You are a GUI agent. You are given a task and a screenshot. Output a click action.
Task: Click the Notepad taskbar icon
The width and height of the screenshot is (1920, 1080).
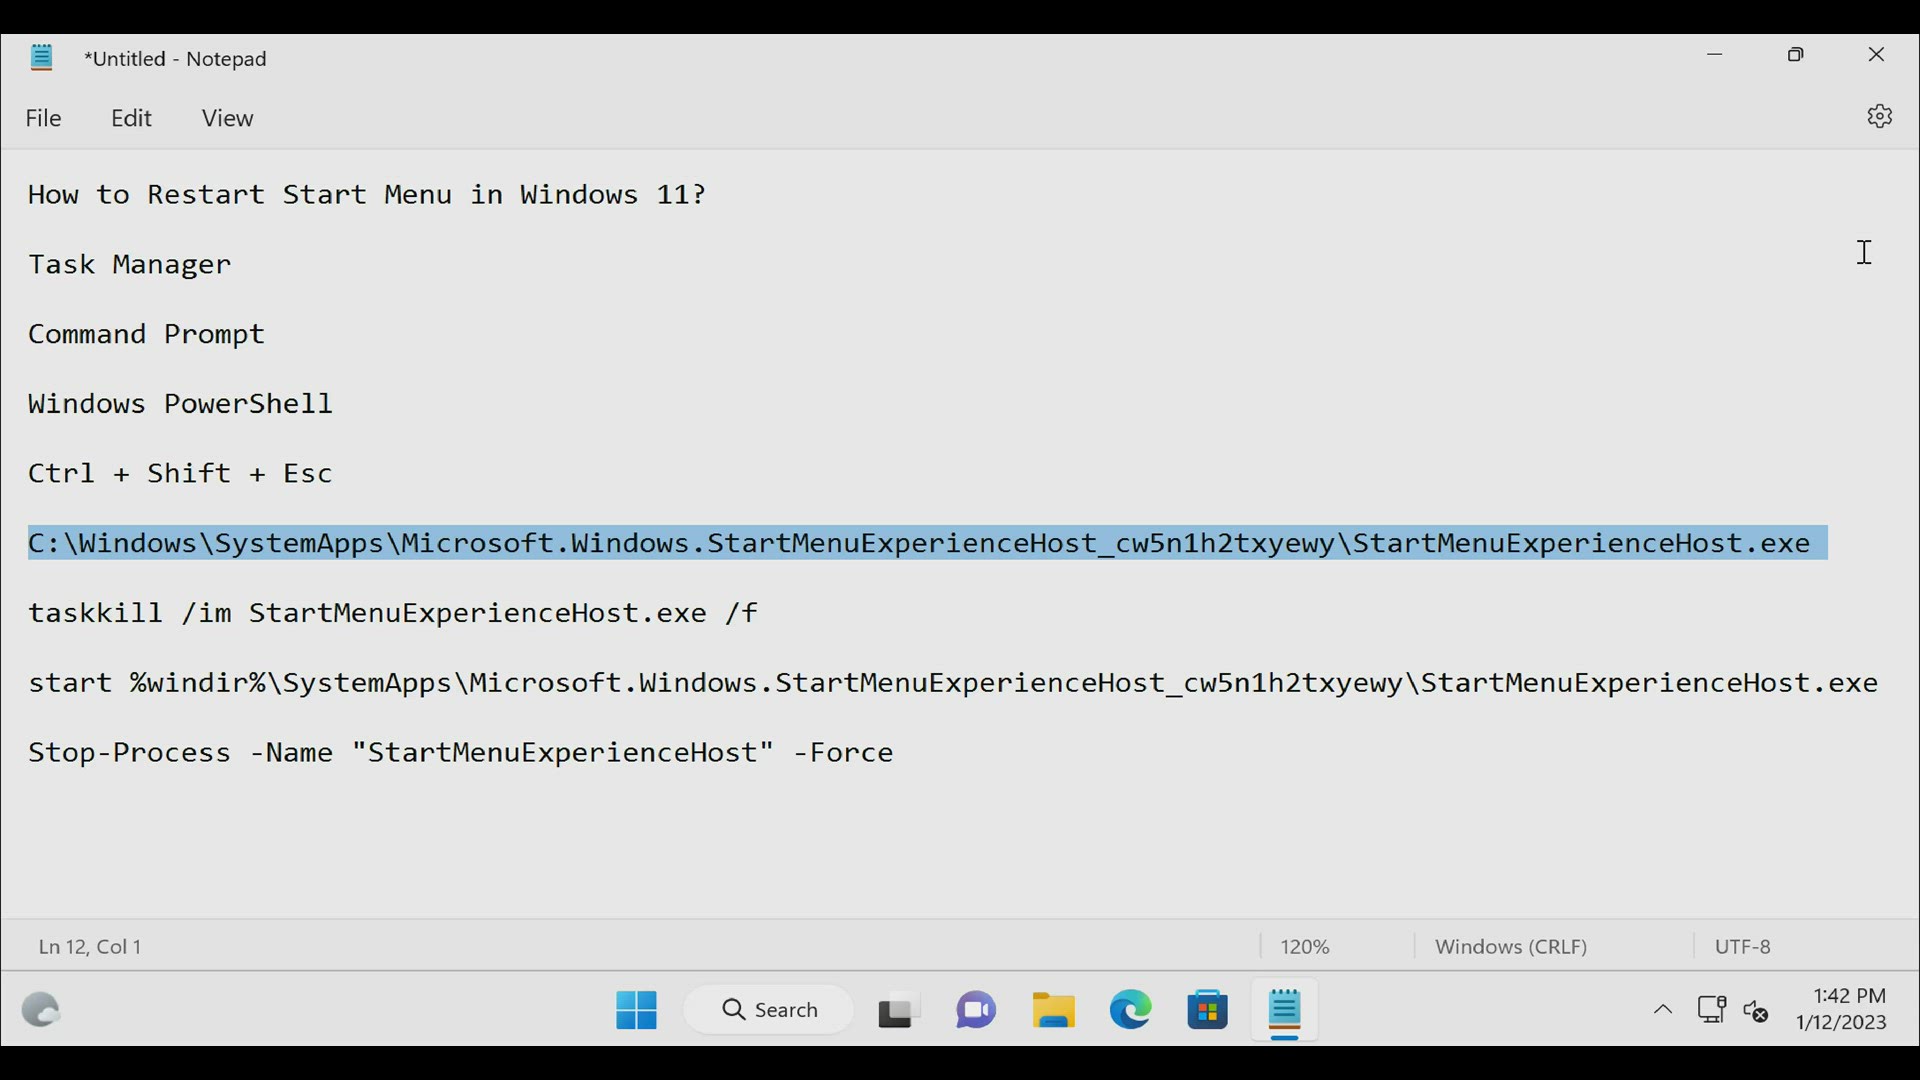[1285, 1010]
